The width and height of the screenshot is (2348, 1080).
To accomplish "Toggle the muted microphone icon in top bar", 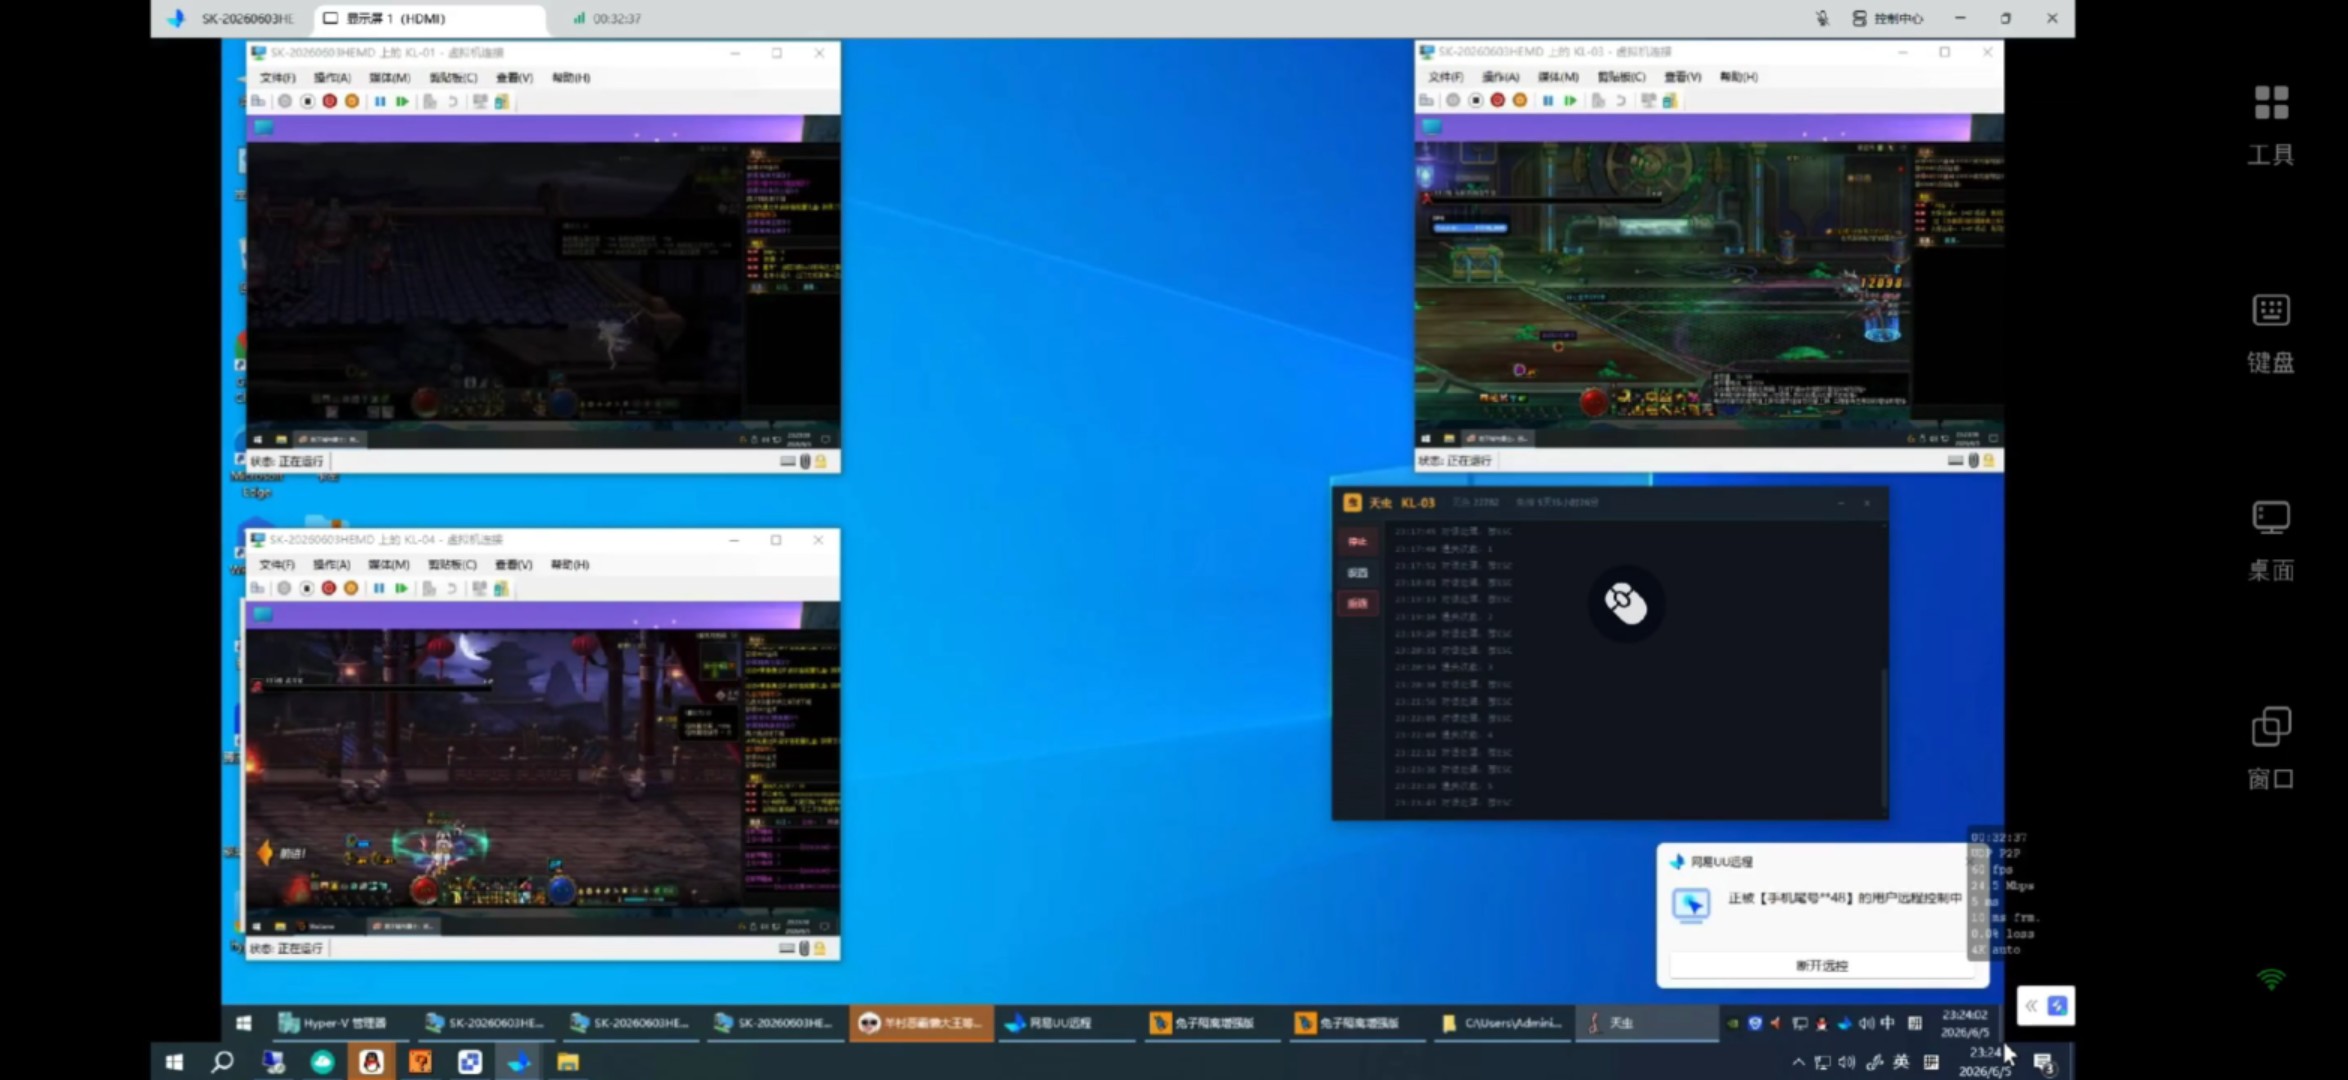I will coord(1822,18).
